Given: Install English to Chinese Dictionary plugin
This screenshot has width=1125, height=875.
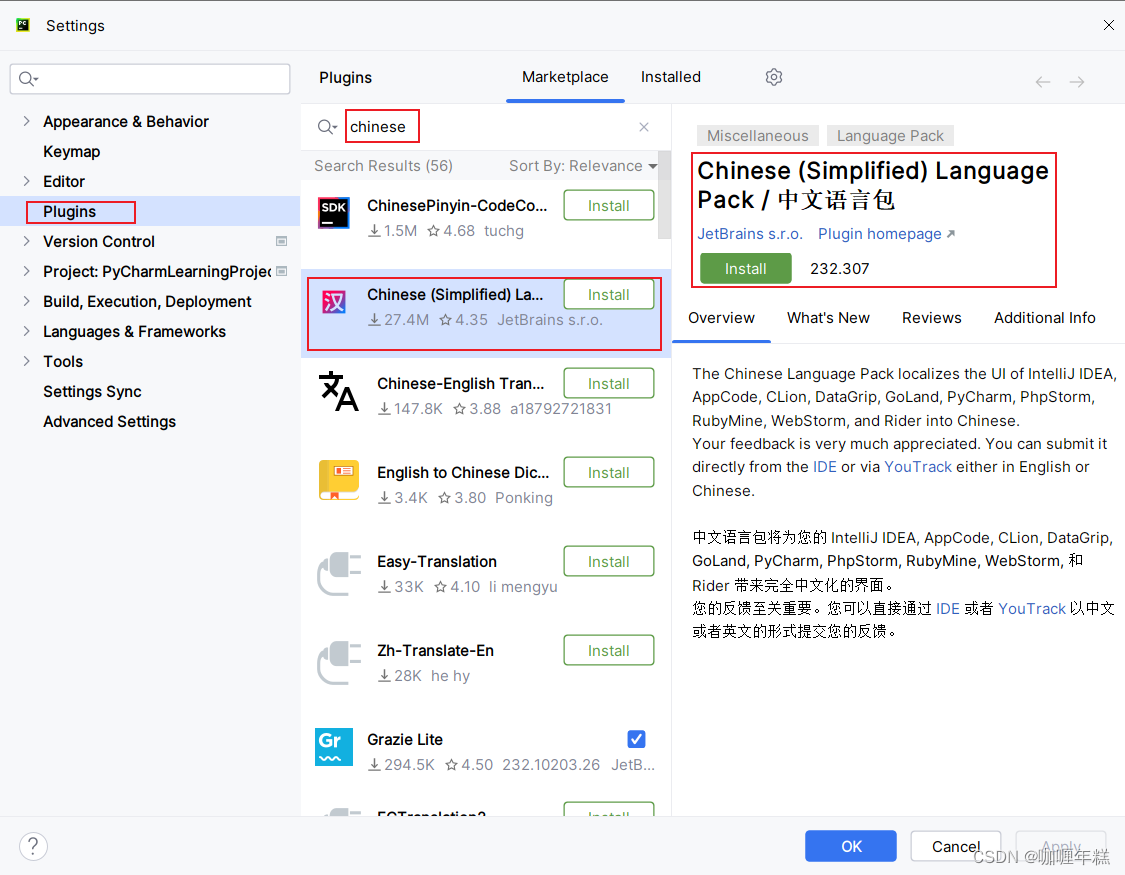Looking at the screenshot, I should pos(608,473).
